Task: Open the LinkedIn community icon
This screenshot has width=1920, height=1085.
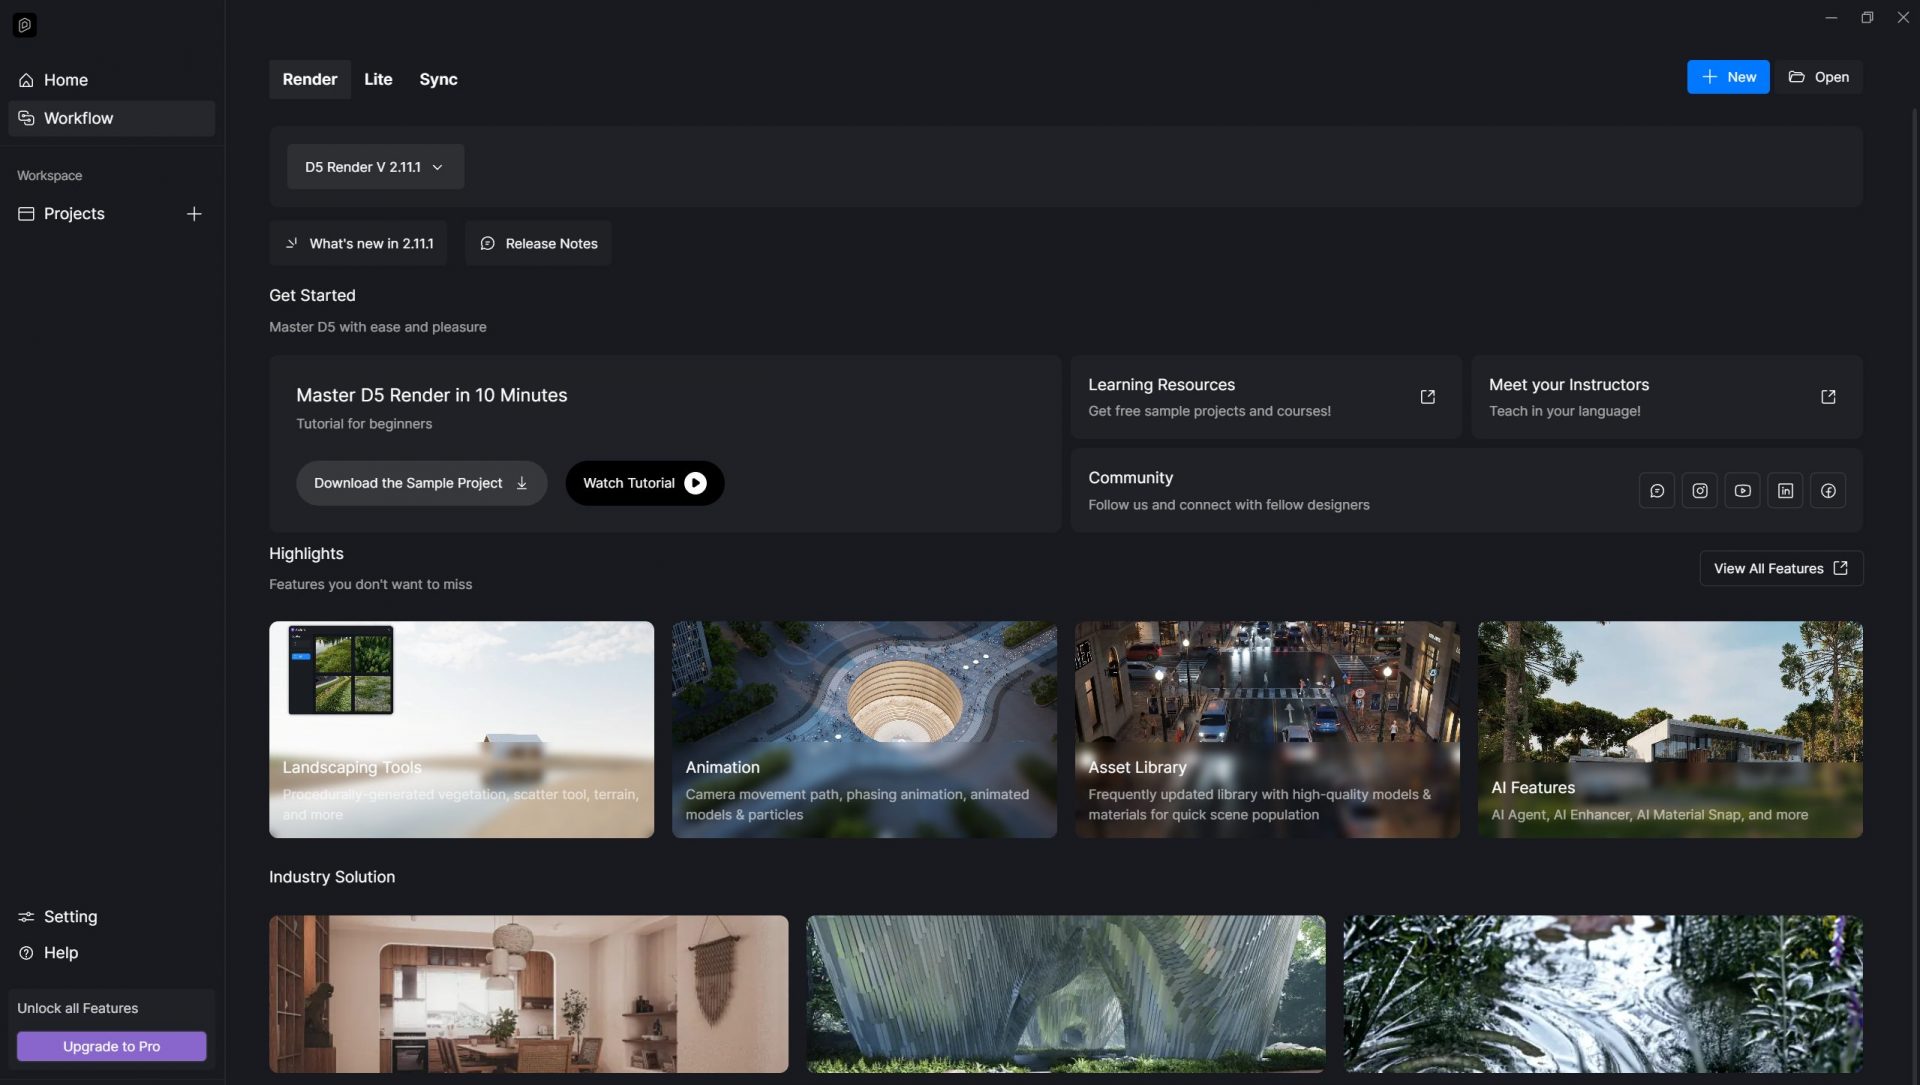Action: (x=1785, y=491)
